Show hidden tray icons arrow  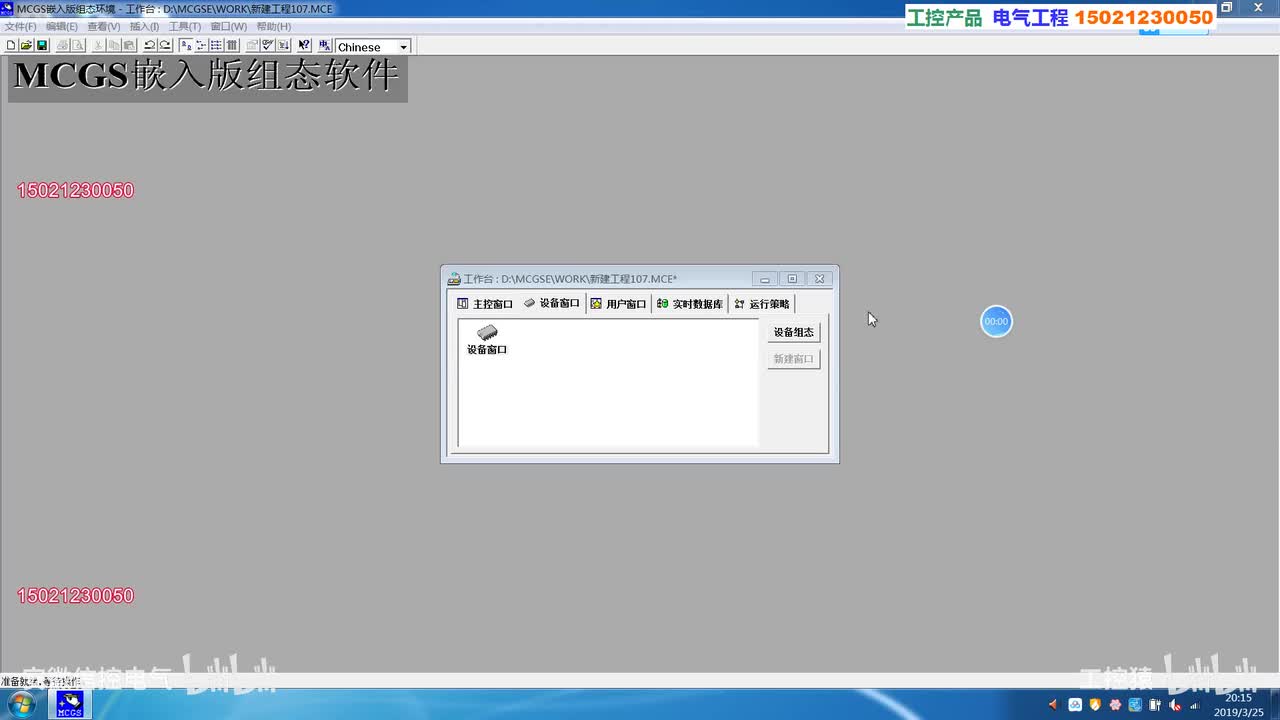[x=1052, y=705]
